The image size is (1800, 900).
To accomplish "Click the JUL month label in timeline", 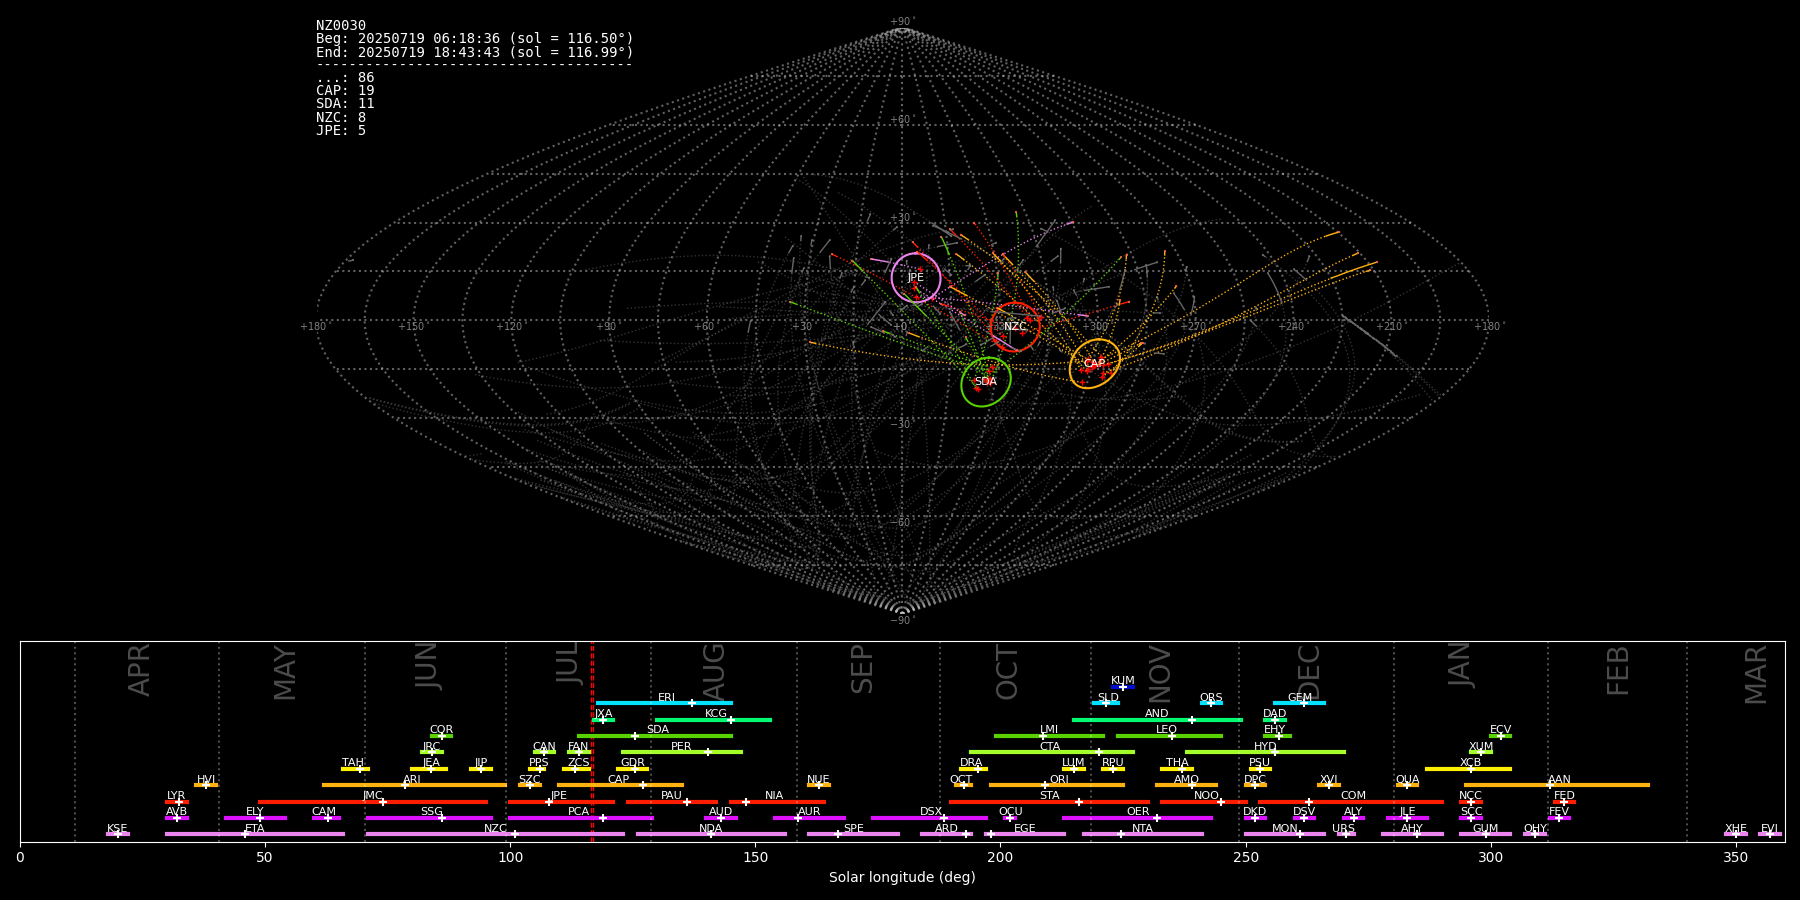I will [x=567, y=663].
